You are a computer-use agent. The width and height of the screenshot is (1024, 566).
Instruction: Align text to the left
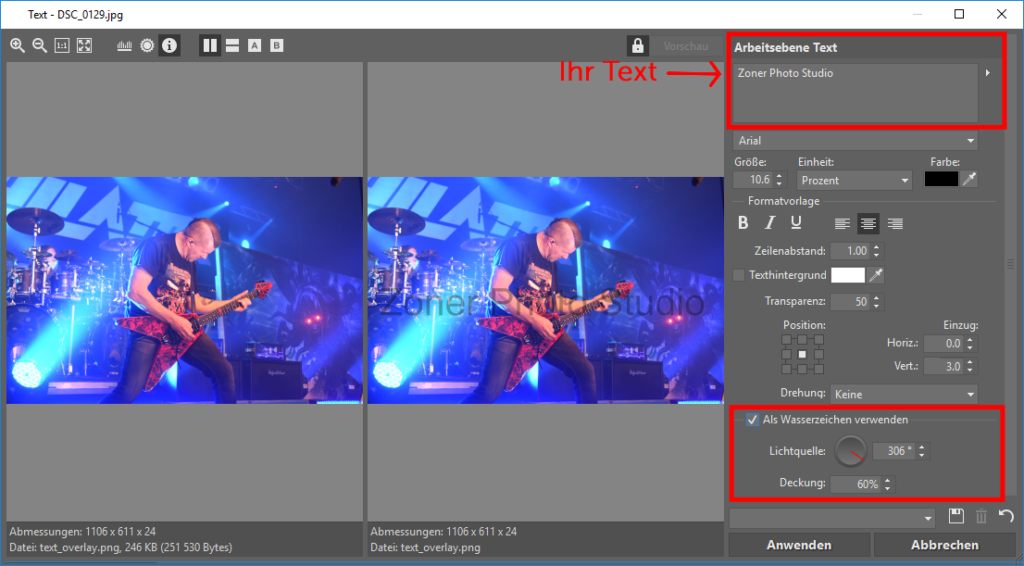[x=842, y=224]
